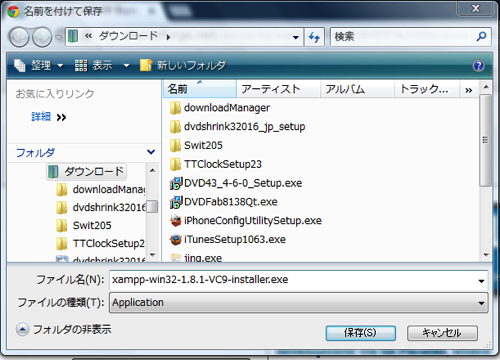Click the refresh button beside address bar
The image size is (500, 360).
click(314, 37)
